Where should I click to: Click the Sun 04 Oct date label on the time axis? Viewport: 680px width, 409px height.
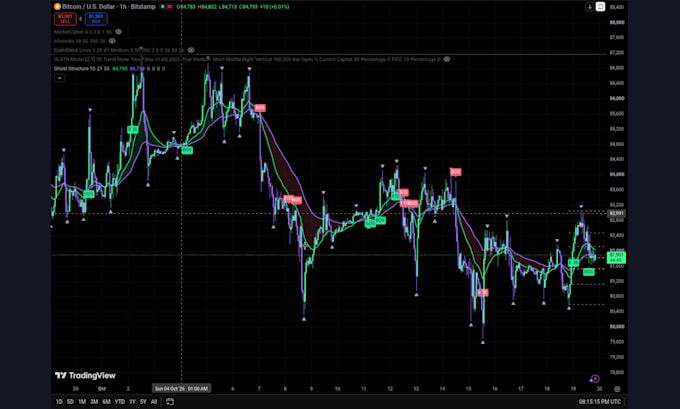click(181, 389)
